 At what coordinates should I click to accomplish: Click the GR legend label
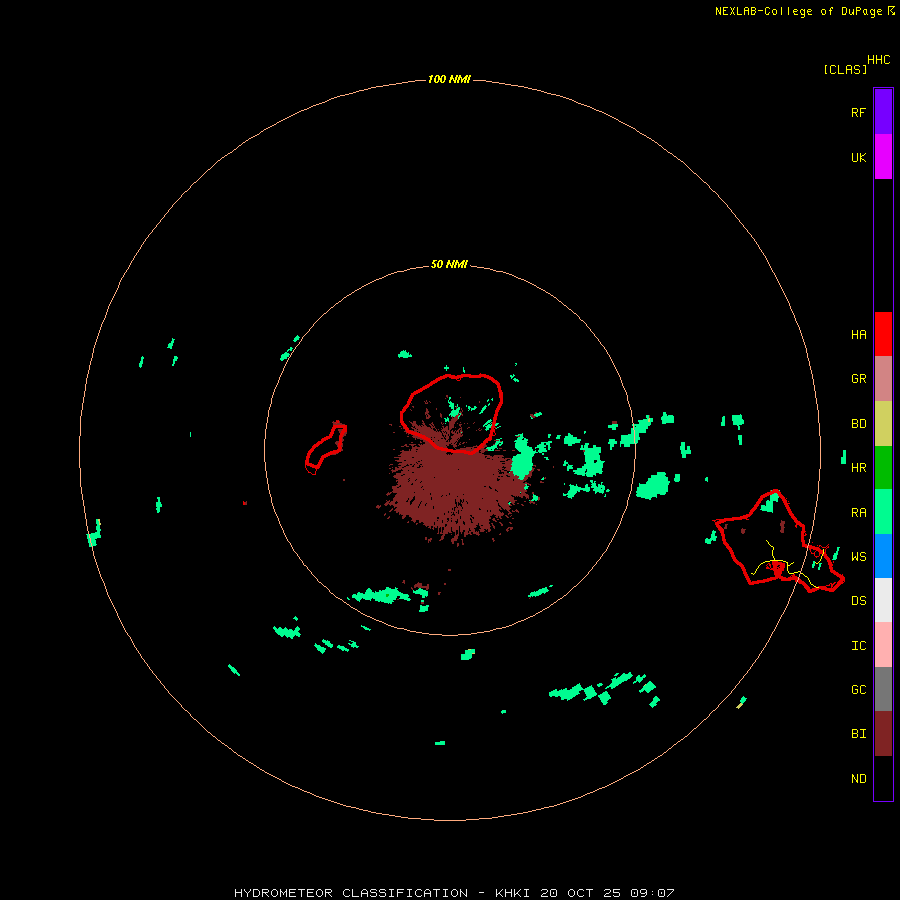(858, 379)
